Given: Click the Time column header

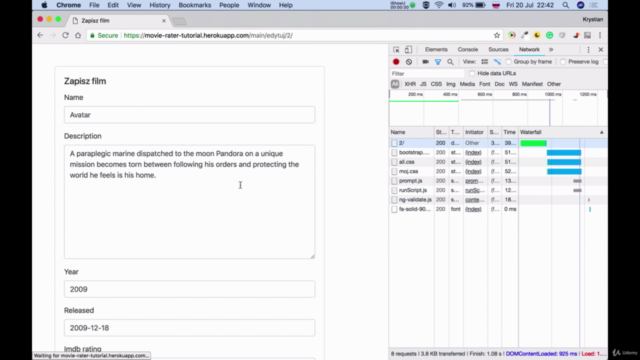Looking at the screenshot, I should click(x=509, y=132).
